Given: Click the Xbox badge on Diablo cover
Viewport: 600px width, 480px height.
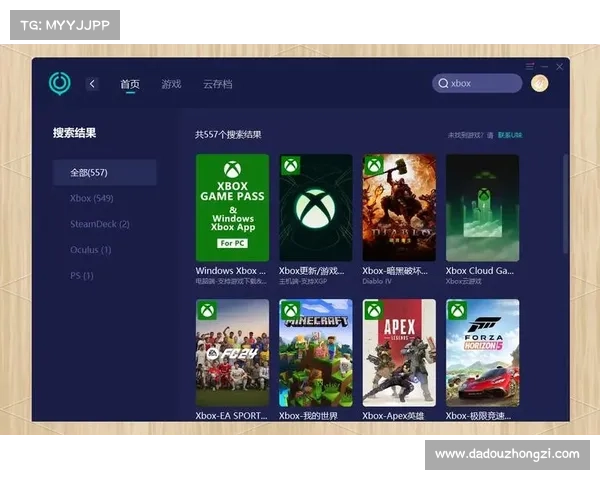Looking at the screenshot, I should coord(374,165).
